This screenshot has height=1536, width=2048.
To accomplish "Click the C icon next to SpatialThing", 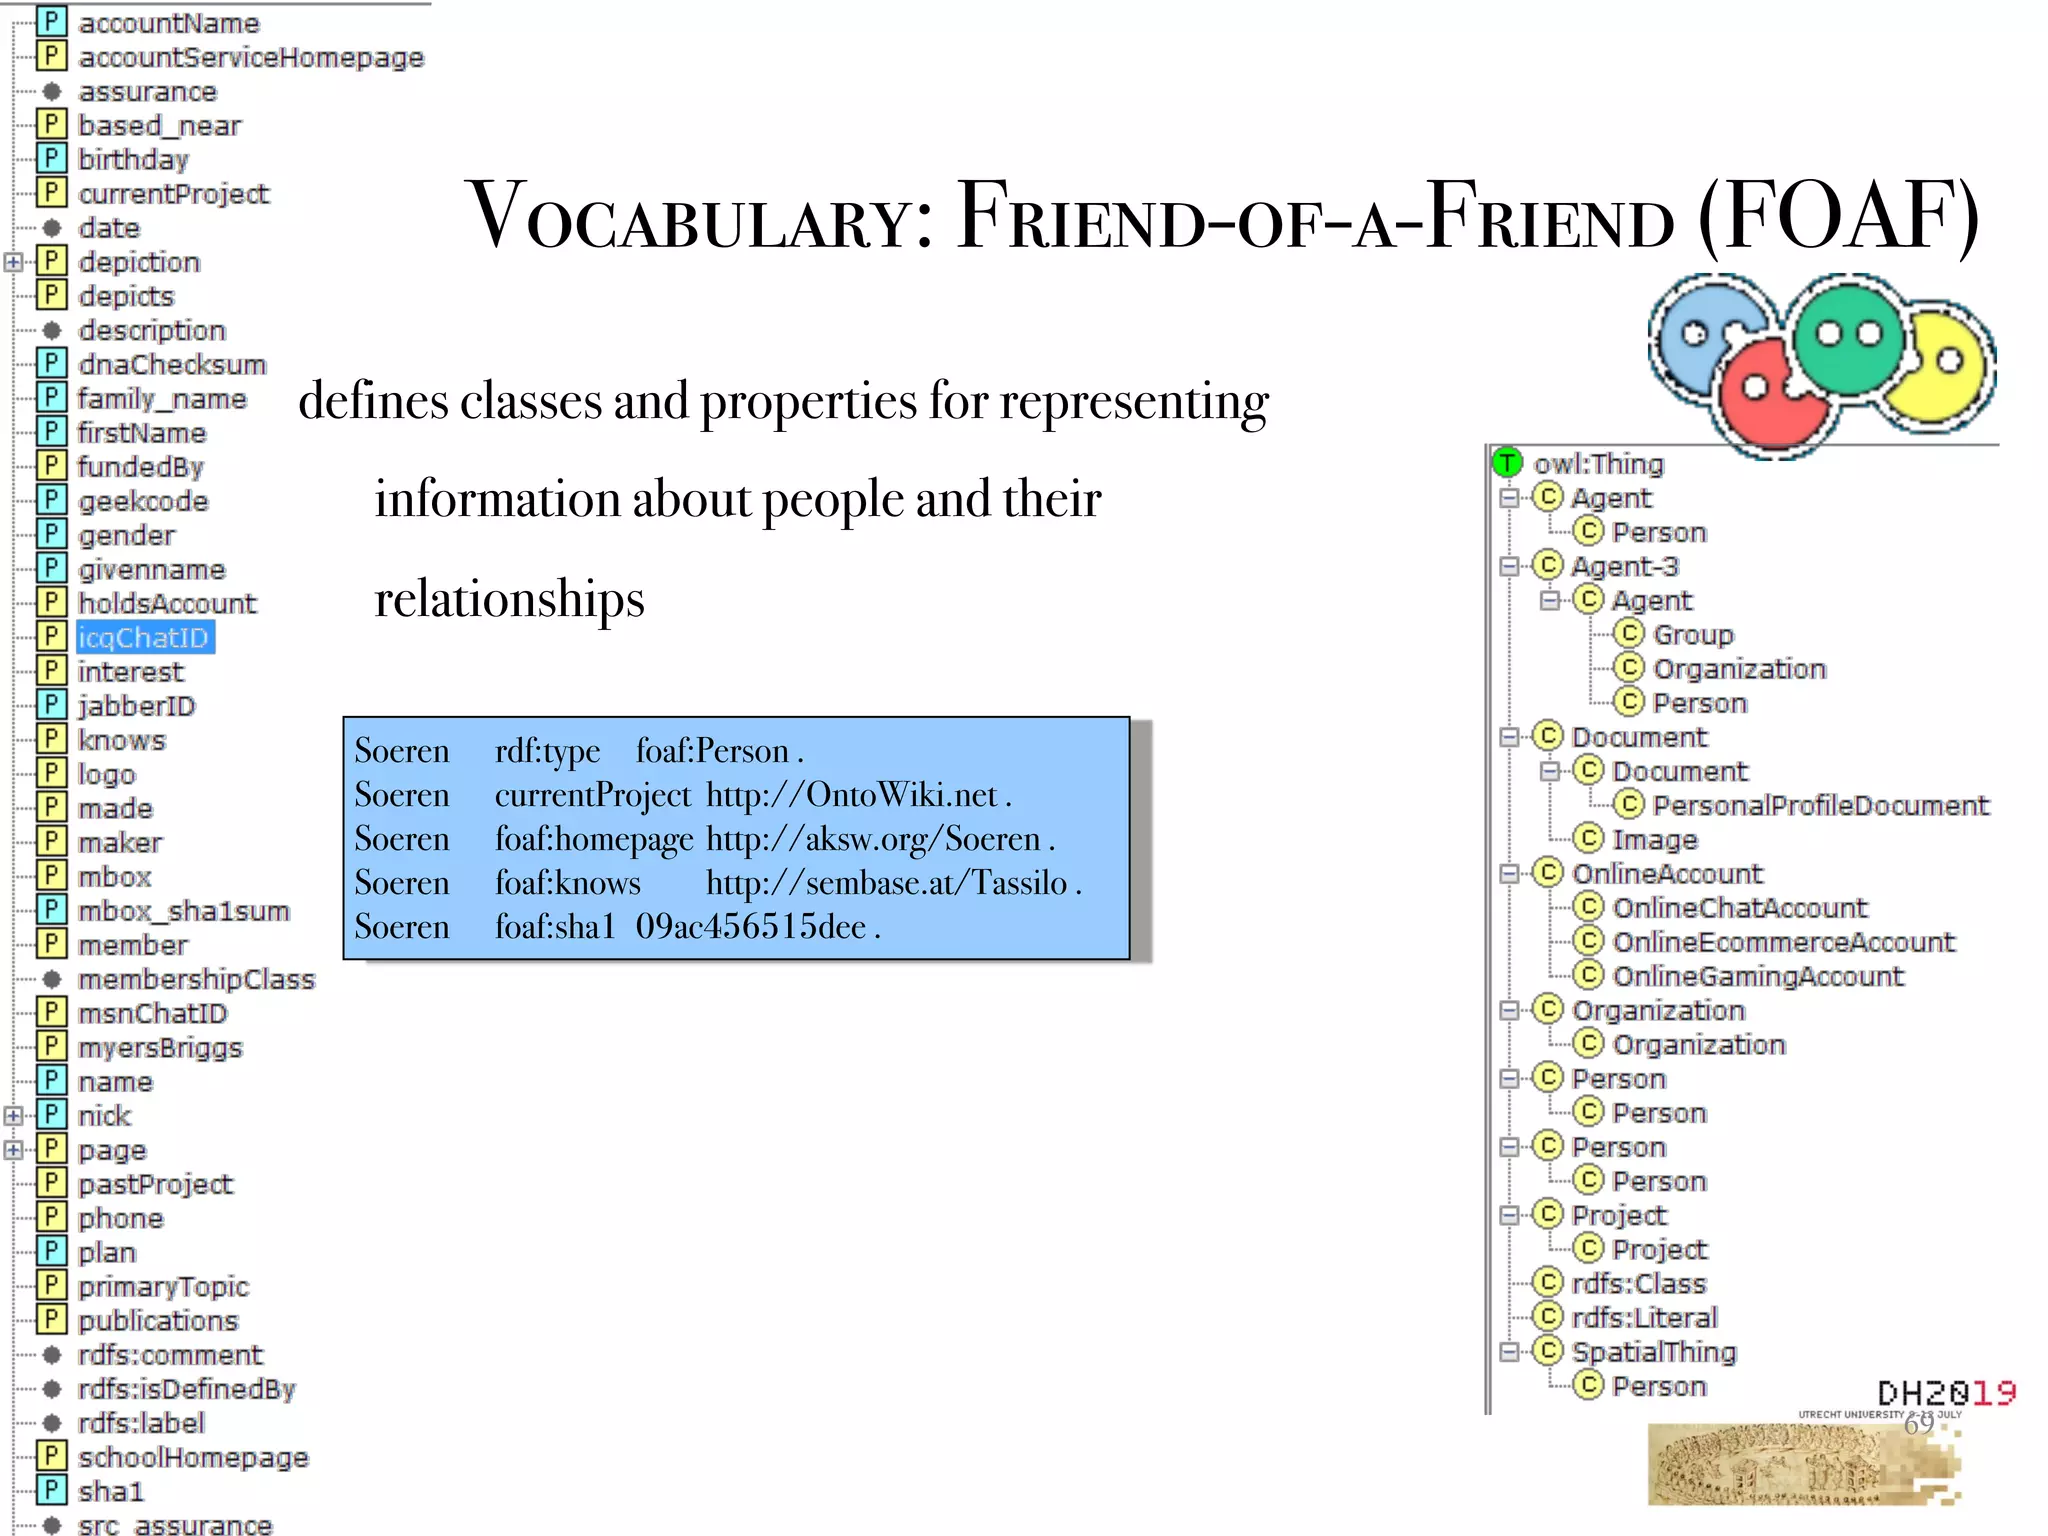I will [1548, 1350].
